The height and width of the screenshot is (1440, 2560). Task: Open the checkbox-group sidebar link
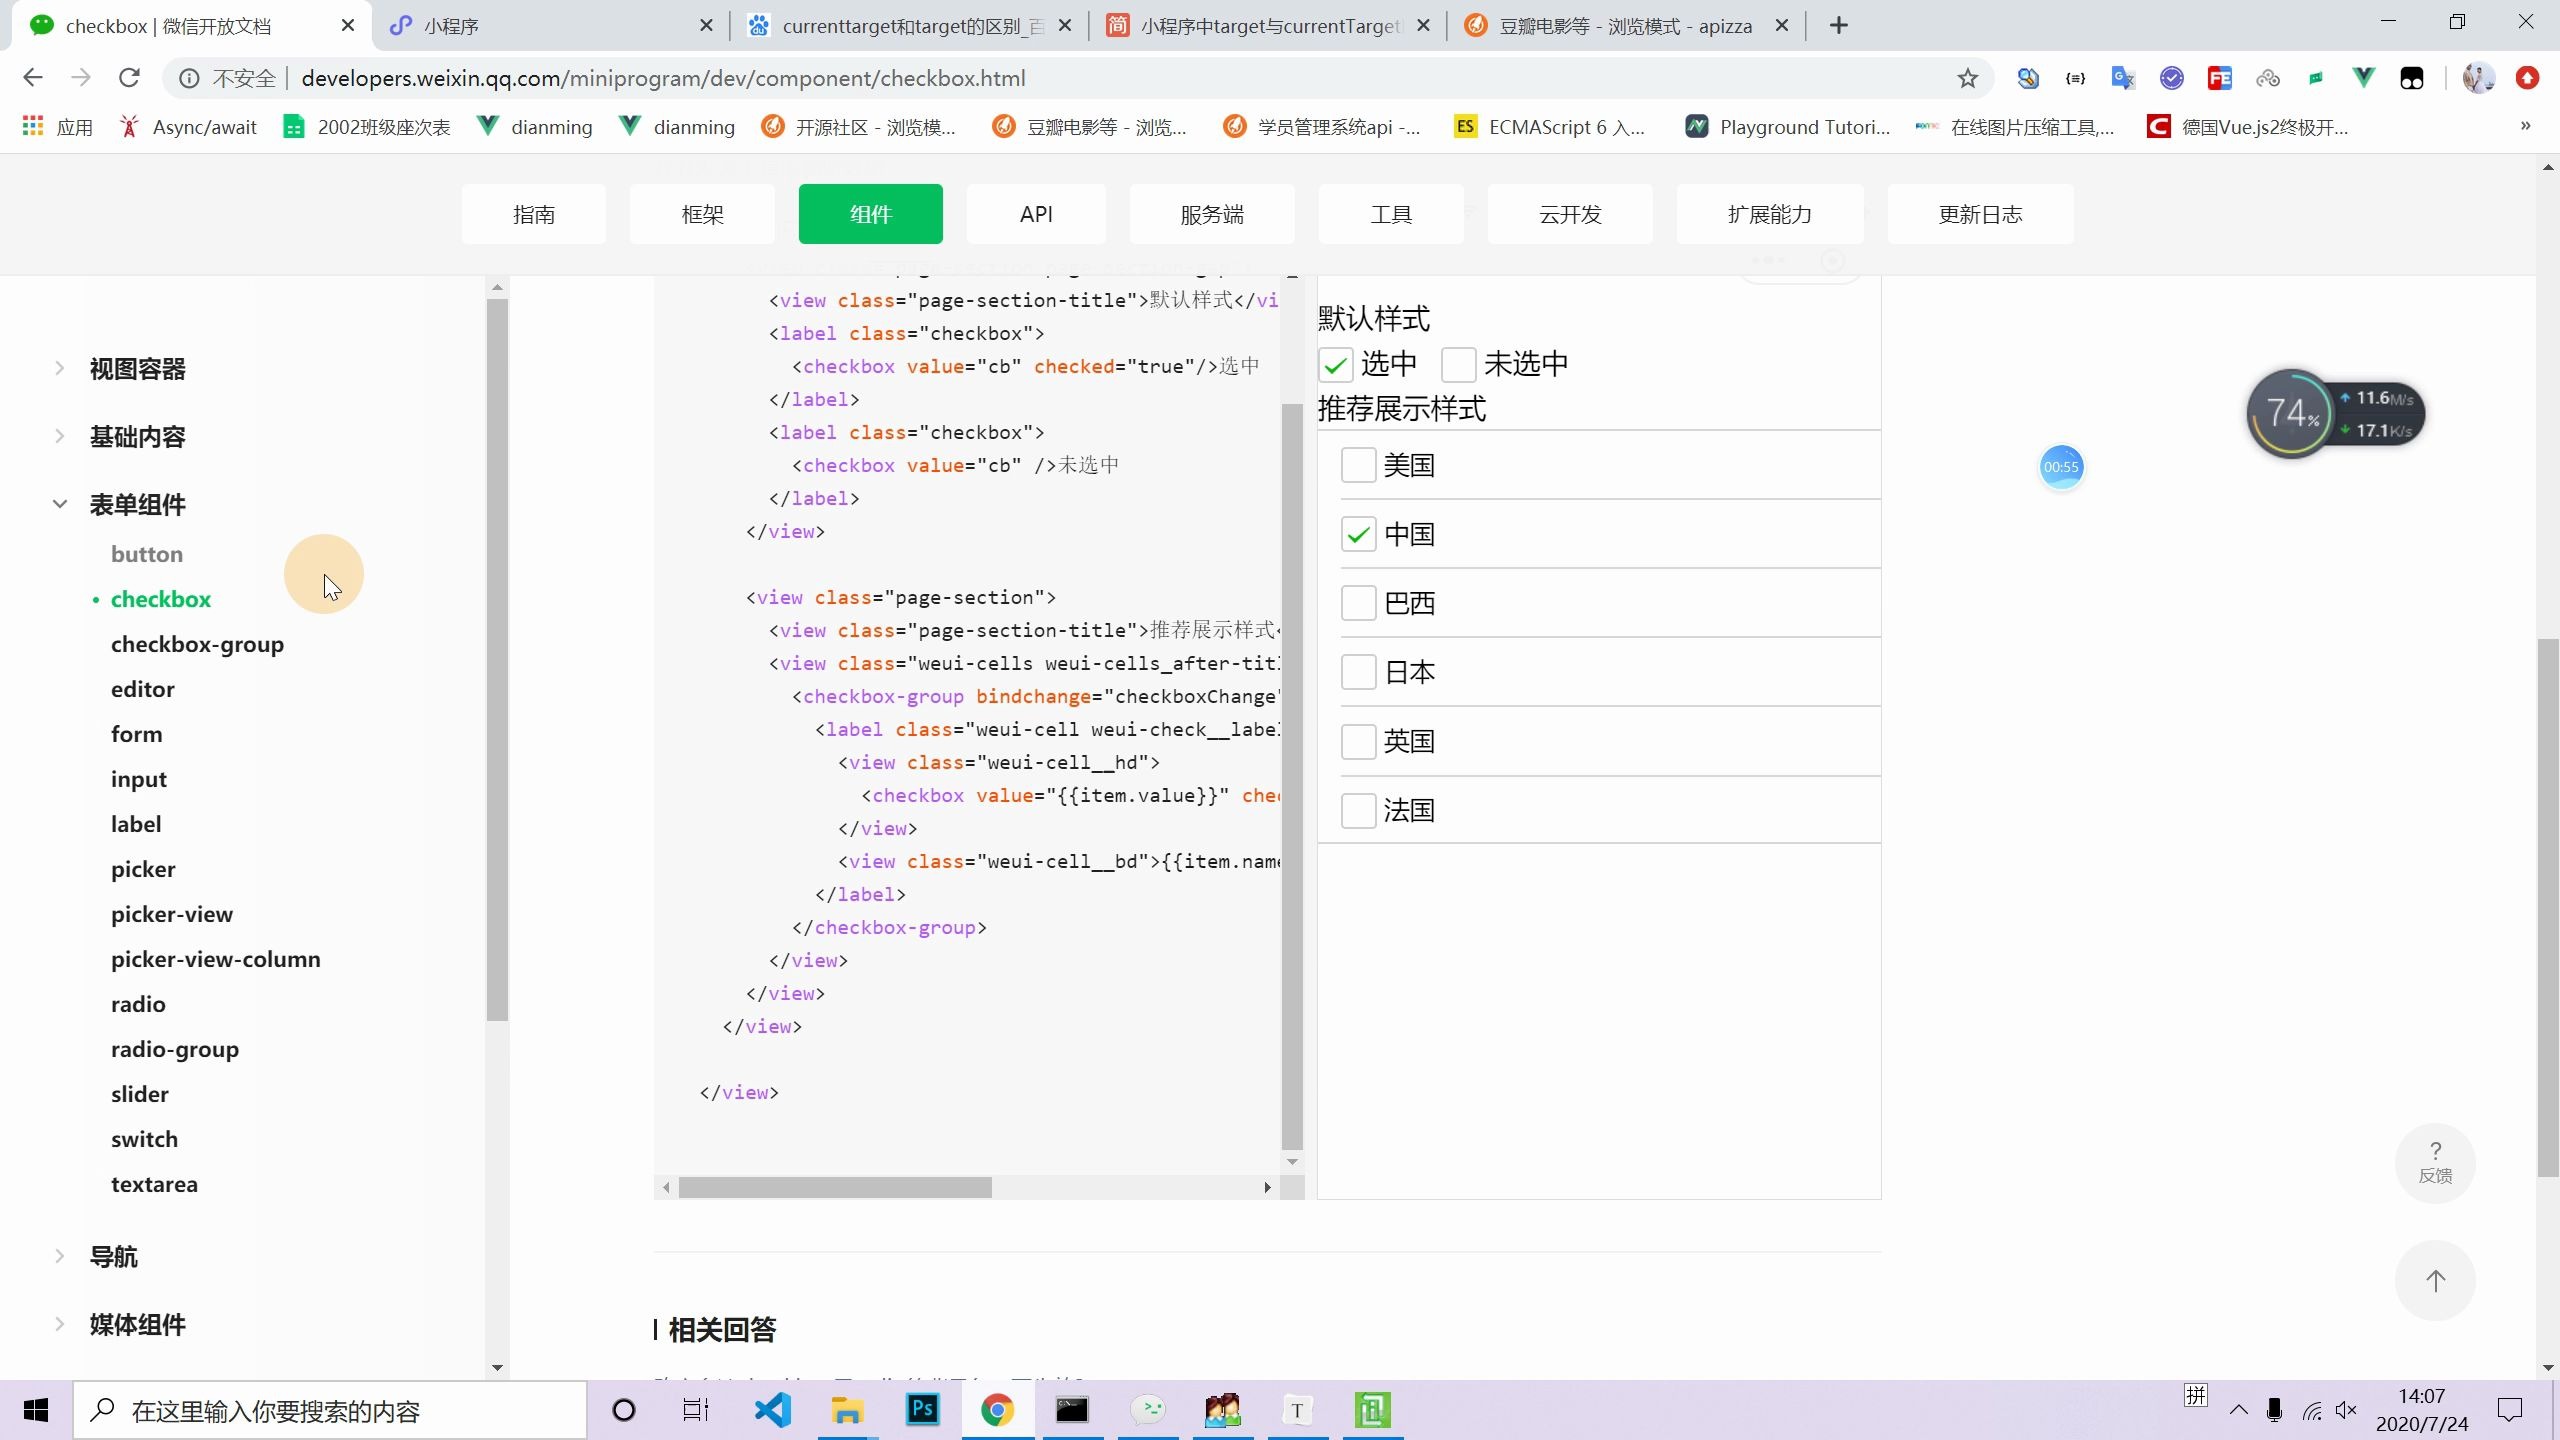(197, 645)
